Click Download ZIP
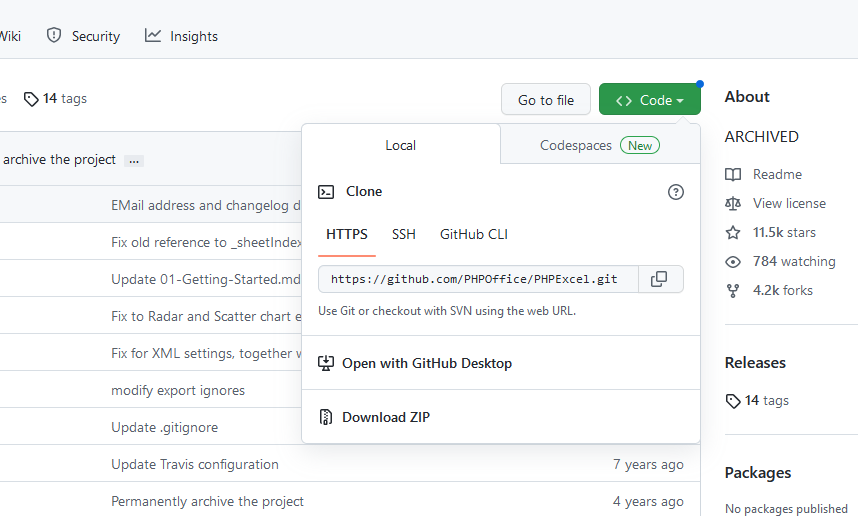 click(386, 417)
